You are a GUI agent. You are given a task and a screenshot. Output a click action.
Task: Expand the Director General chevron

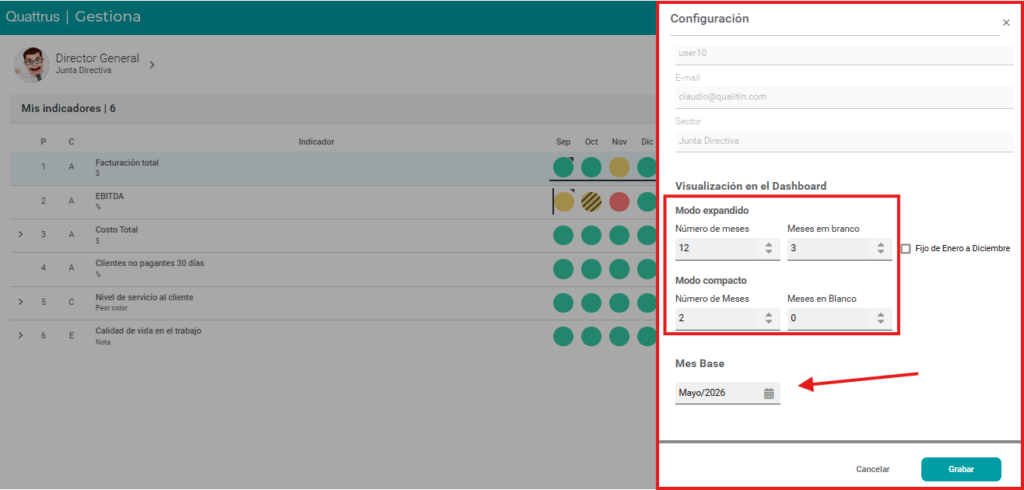pos(152,65)
